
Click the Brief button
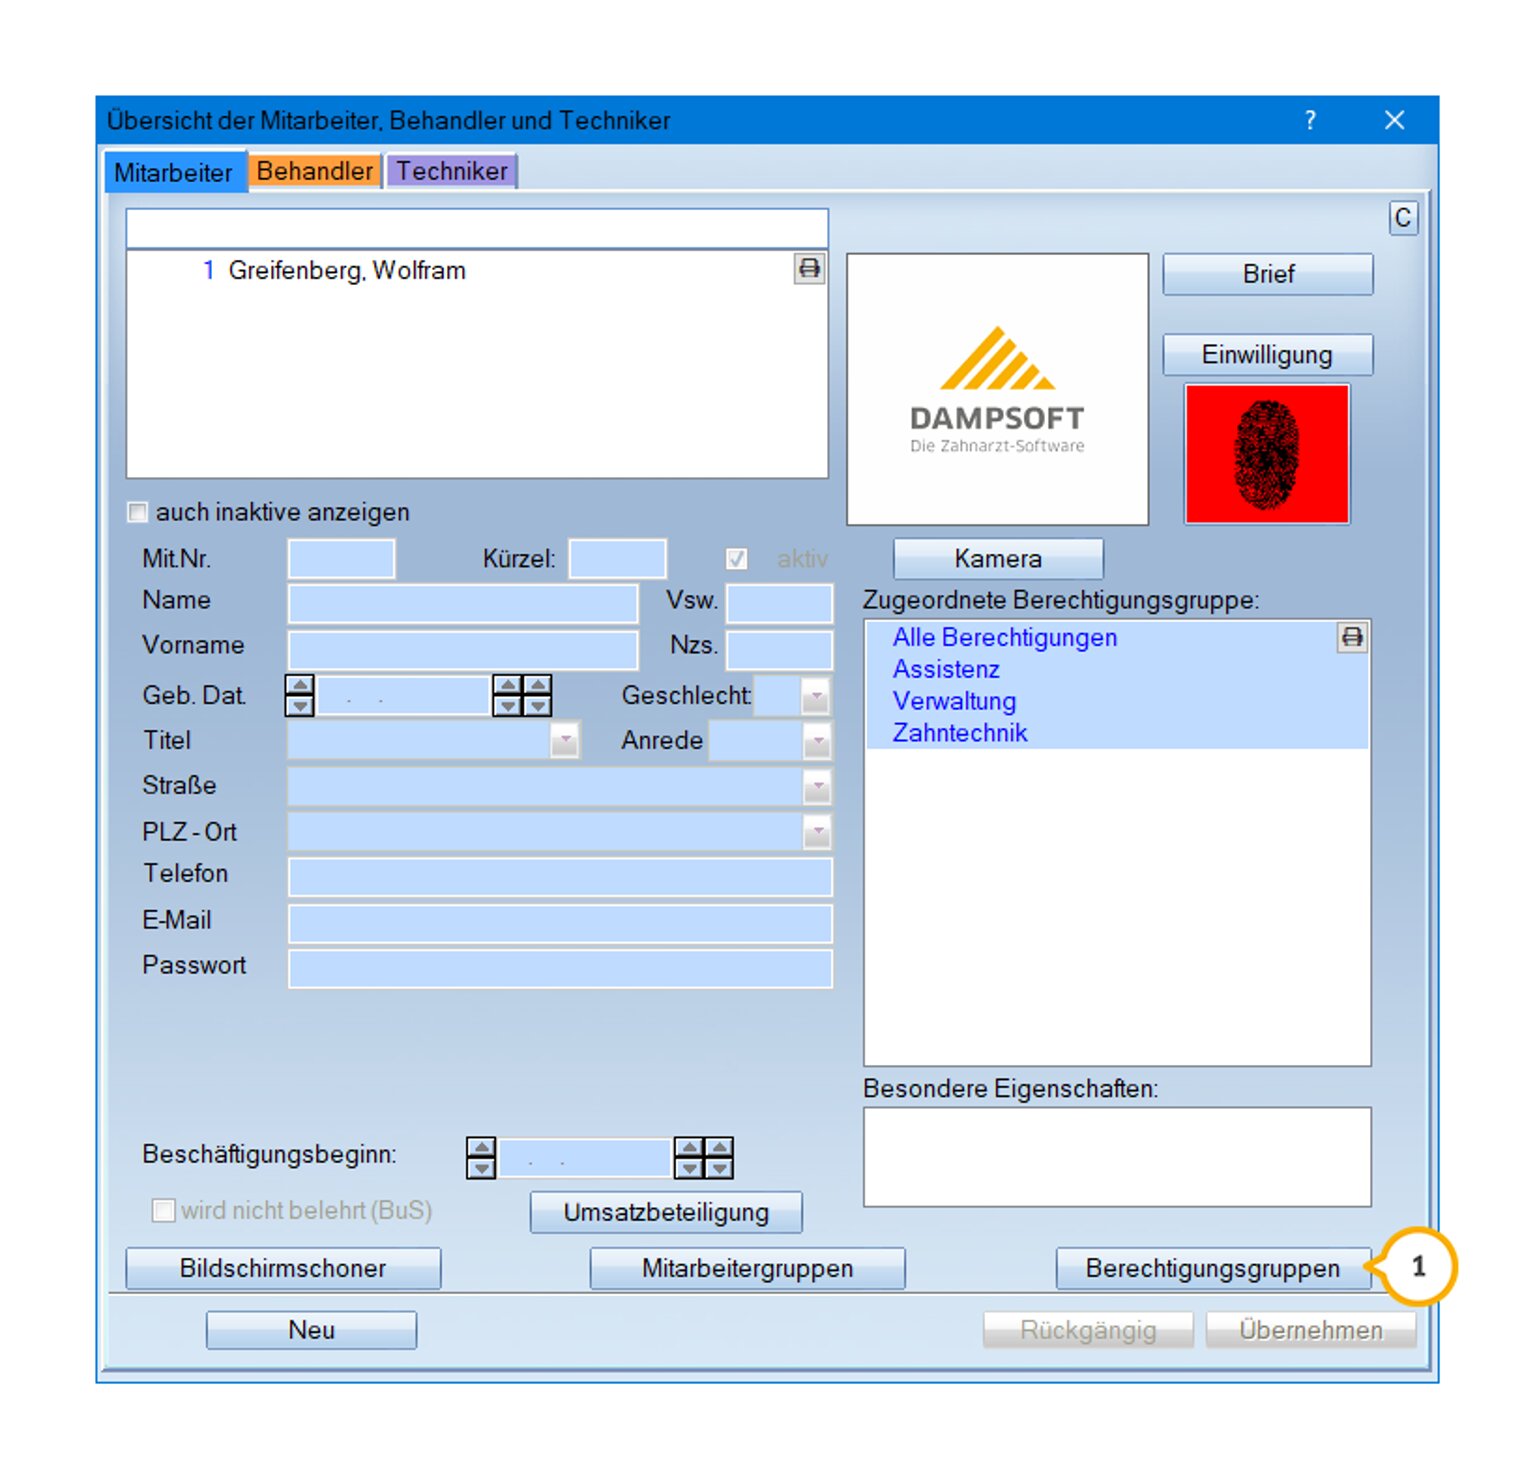click(1267, 274)
